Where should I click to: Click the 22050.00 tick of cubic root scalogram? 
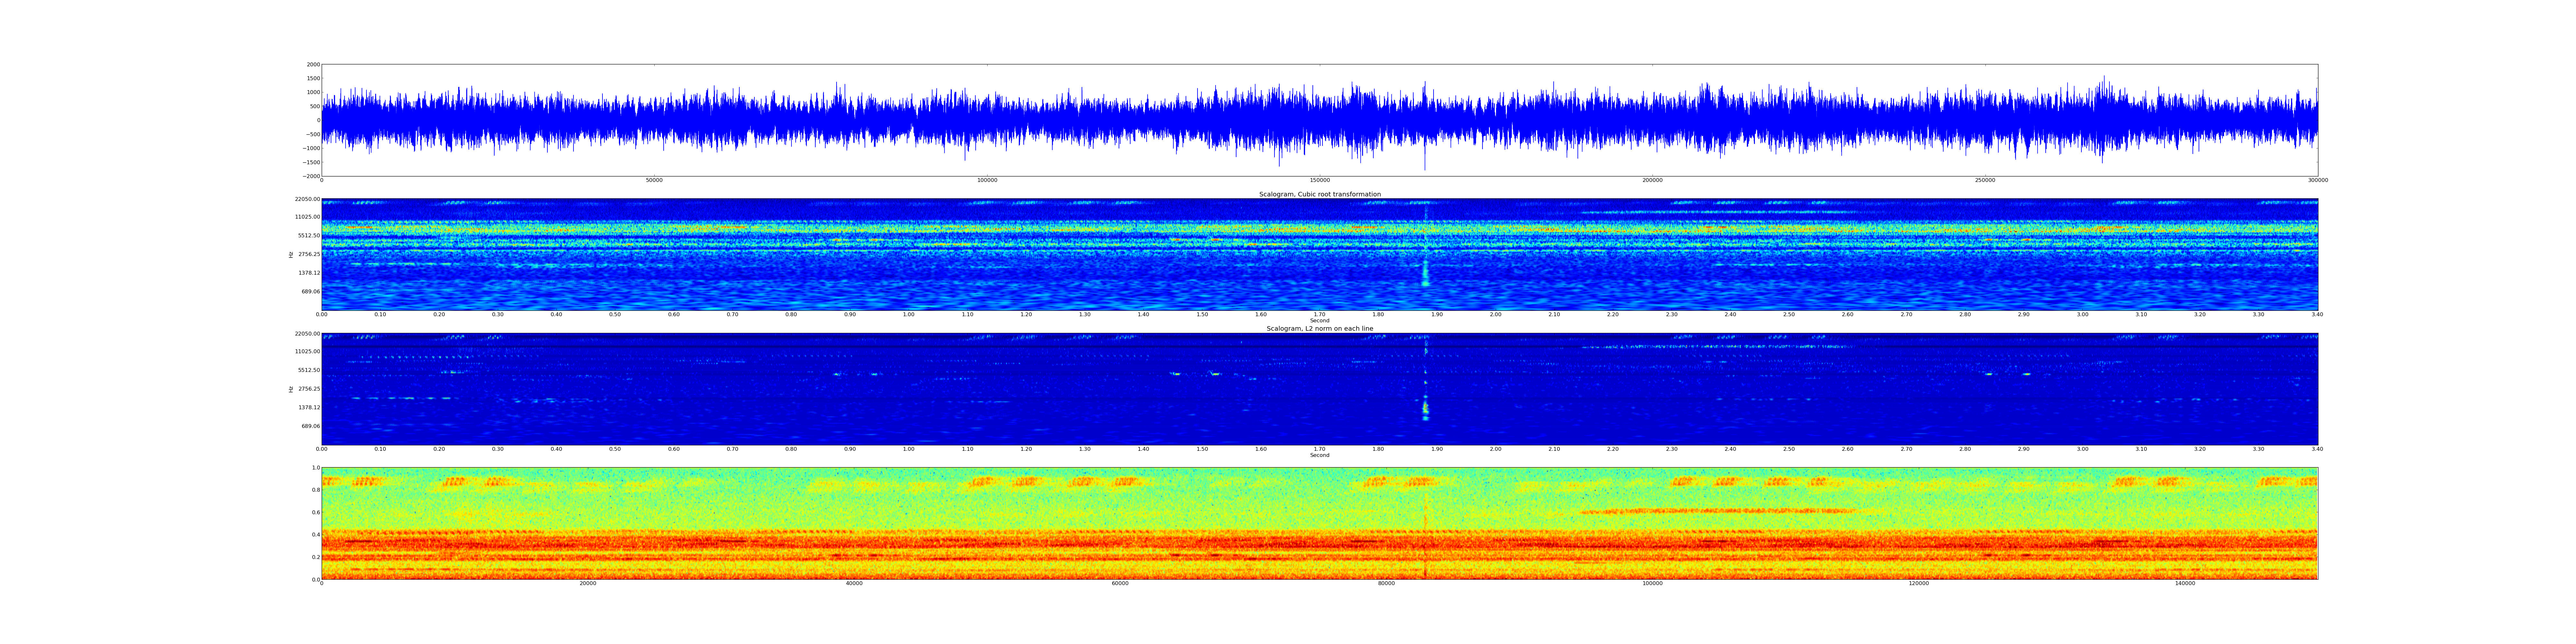tap(307, 199)
